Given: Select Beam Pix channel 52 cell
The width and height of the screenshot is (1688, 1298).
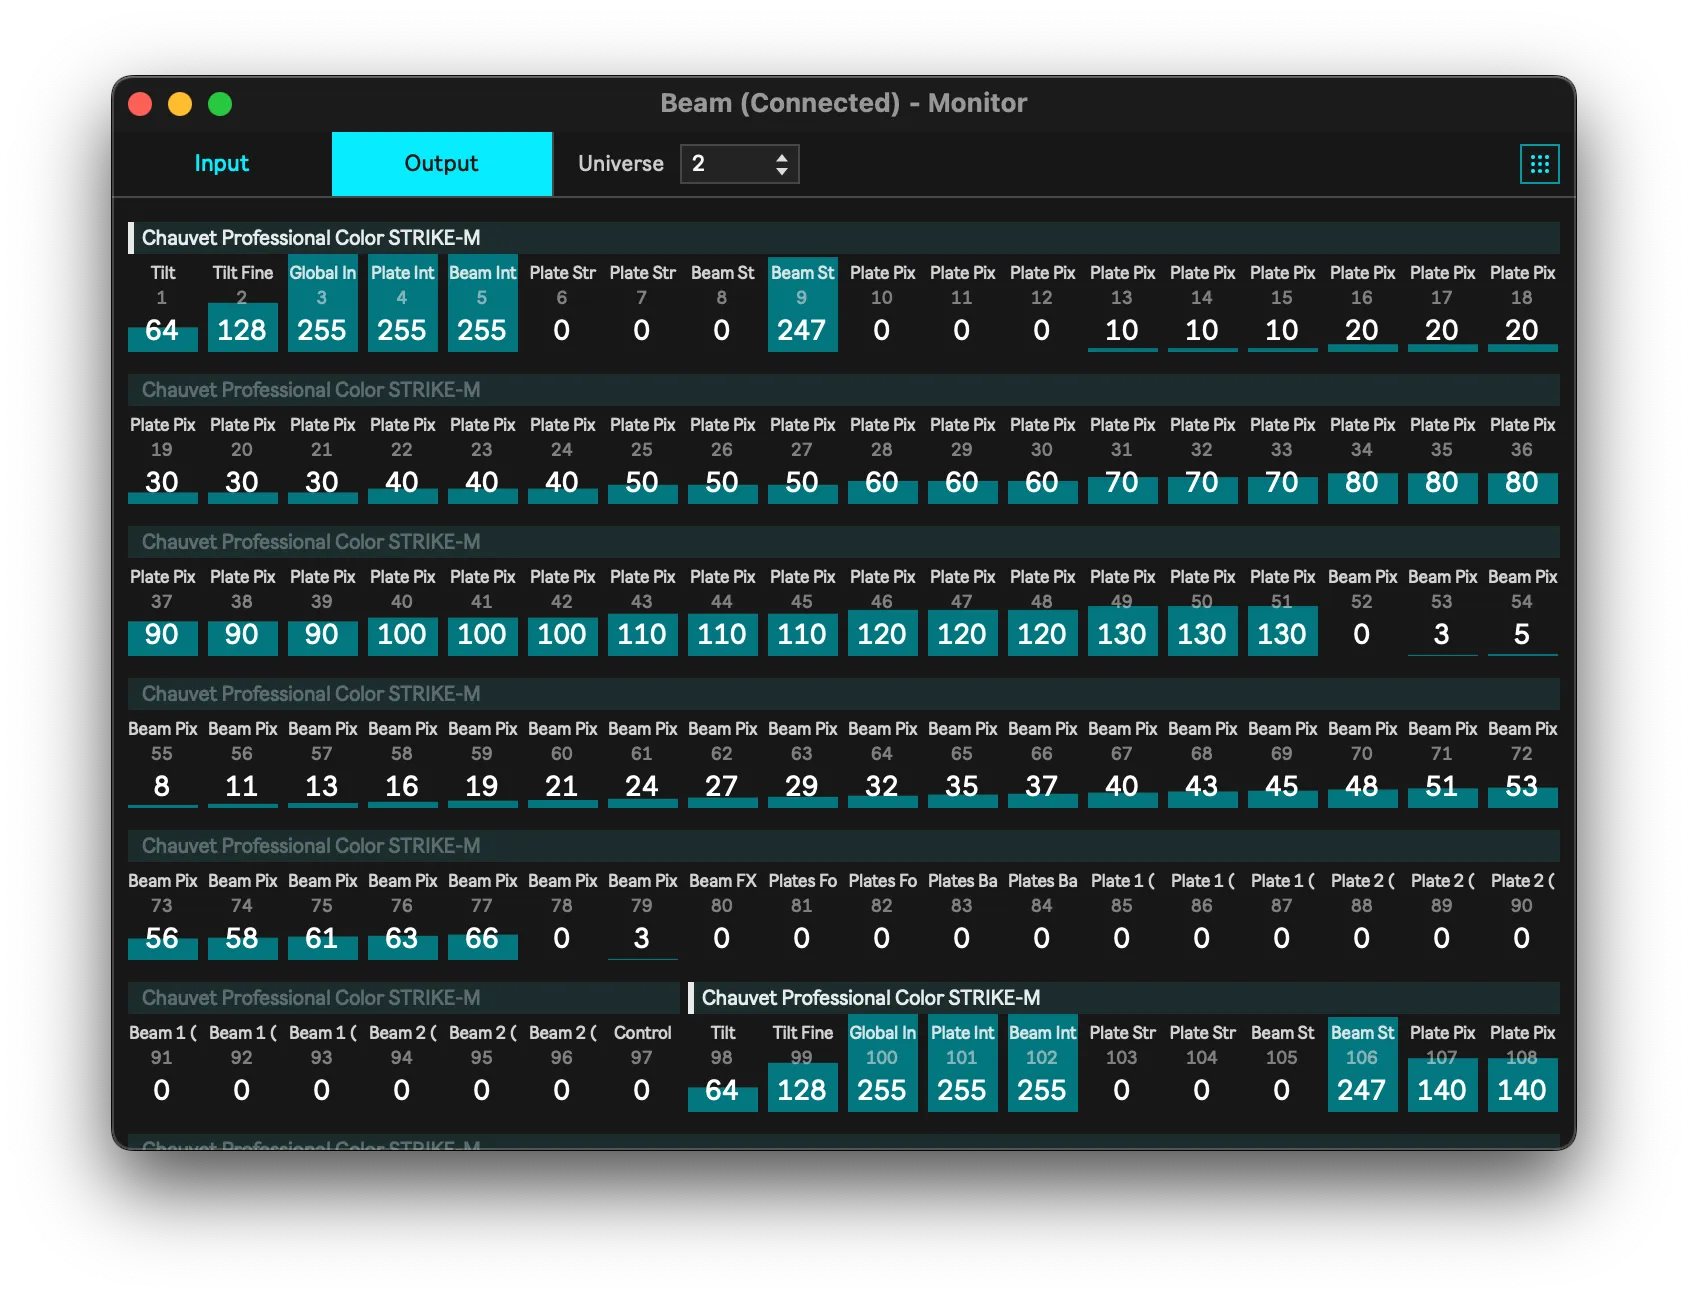Looking at the screenshot, I should pos(1362,609).
